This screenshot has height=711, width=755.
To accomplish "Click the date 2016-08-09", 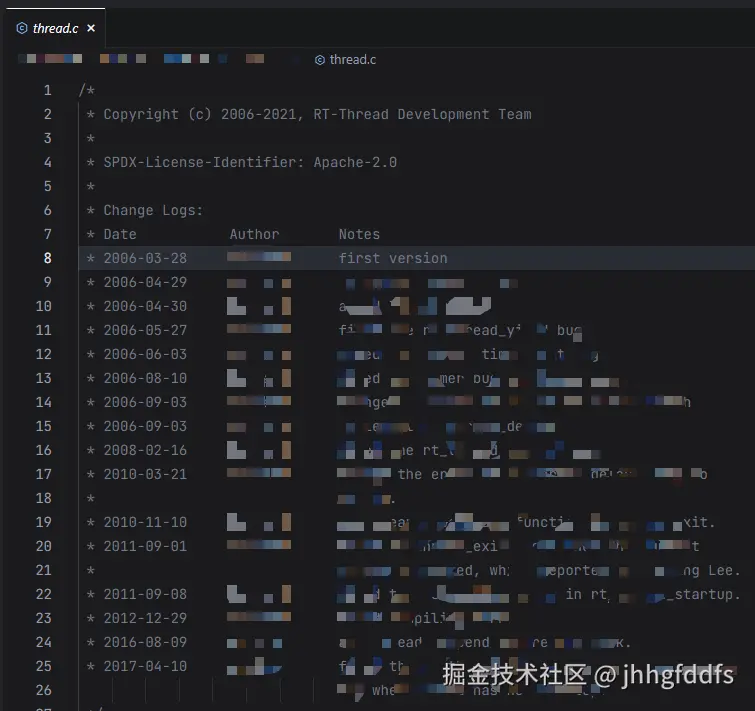I will click(145, 642).
